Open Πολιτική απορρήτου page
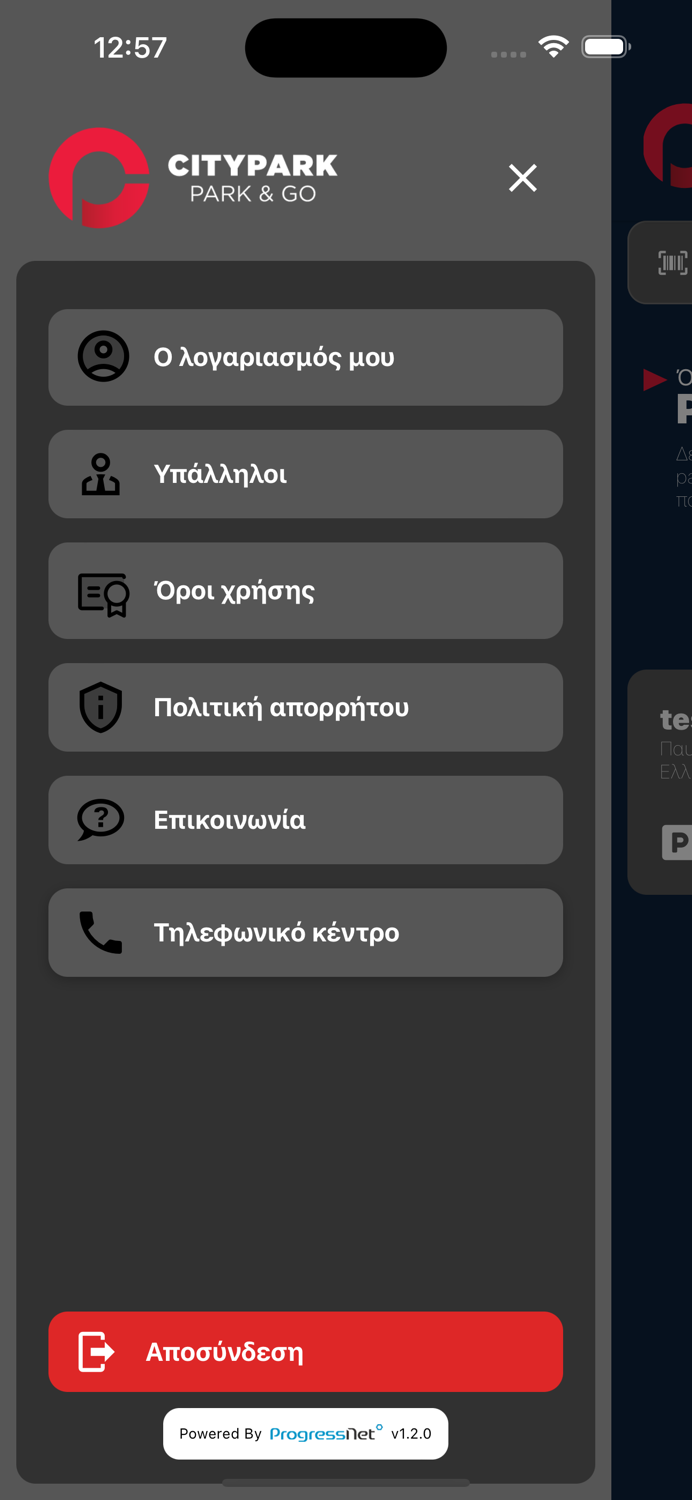The height and width of the screenshot is (1500, 692). pyautogui.click(x=306, y=707)
